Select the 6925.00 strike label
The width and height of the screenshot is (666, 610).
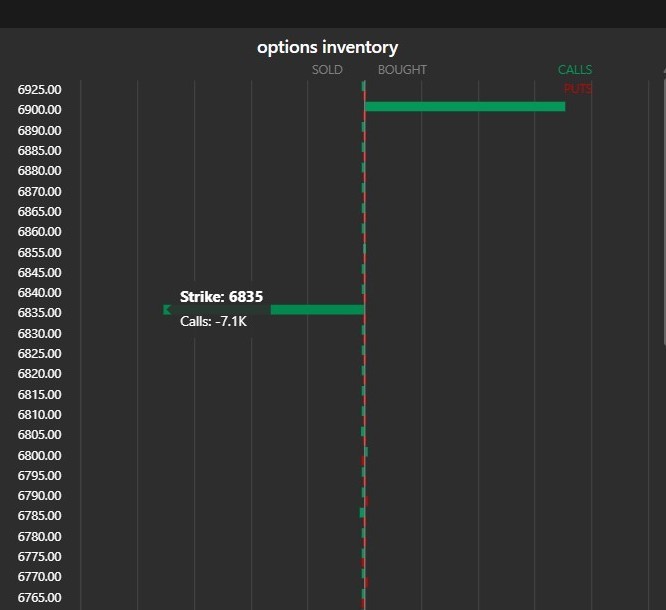click(x=40, y=90)
